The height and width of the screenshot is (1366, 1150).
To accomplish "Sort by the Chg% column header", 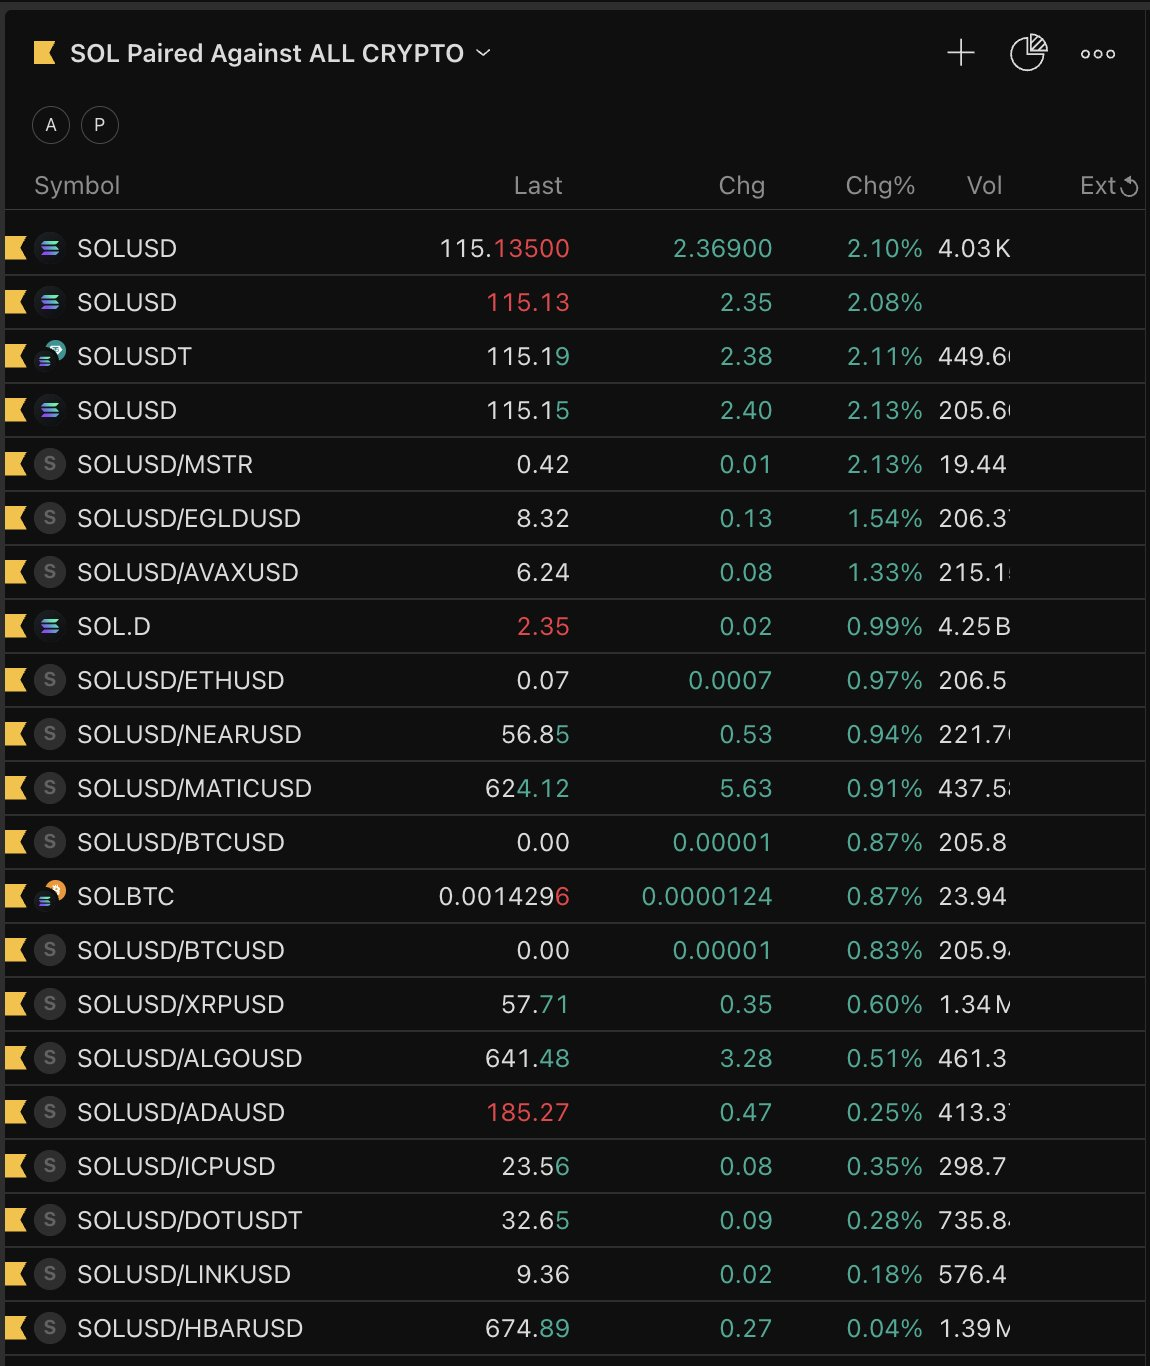I will 880,186.
